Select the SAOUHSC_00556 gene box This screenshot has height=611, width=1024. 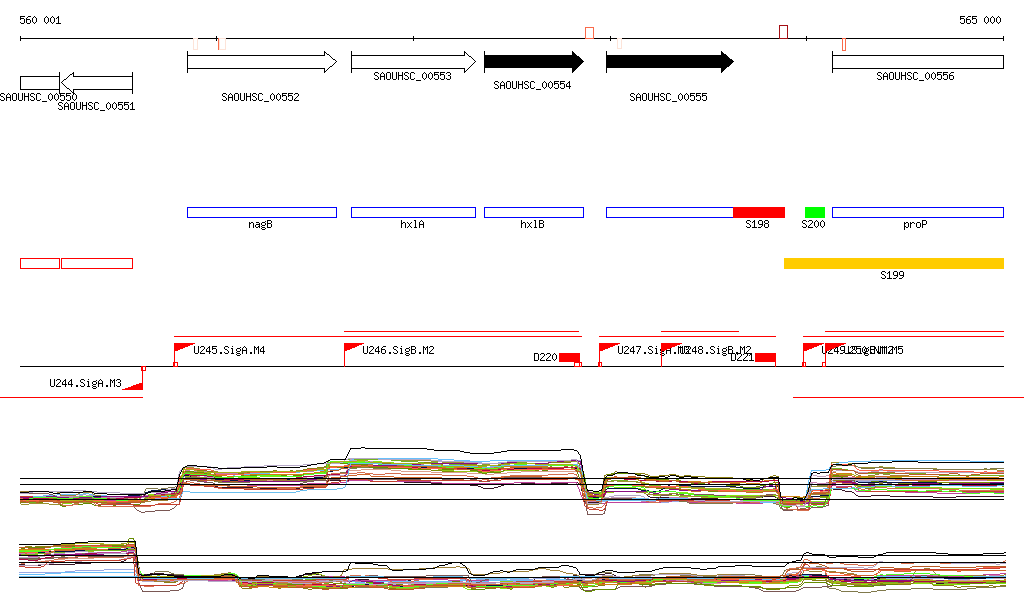pos(918,62)
